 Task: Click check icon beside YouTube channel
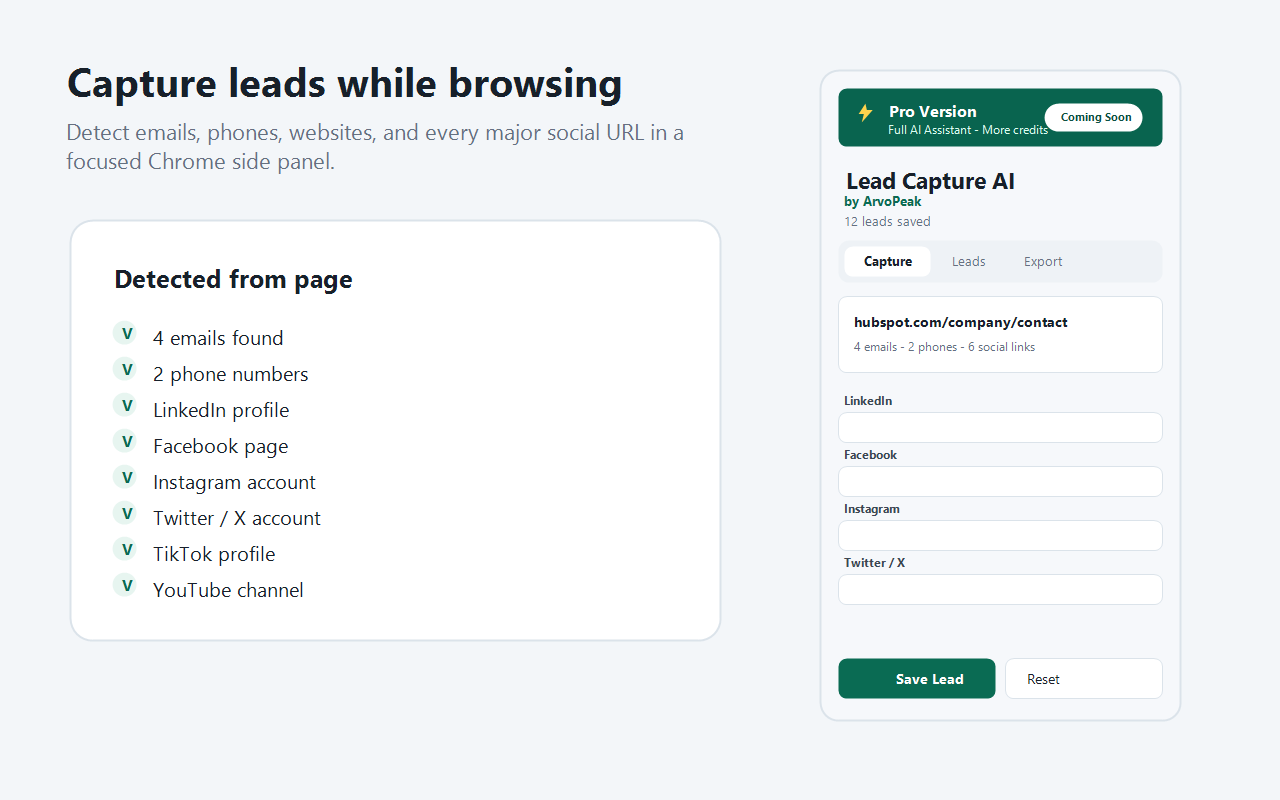coord(124,586)
